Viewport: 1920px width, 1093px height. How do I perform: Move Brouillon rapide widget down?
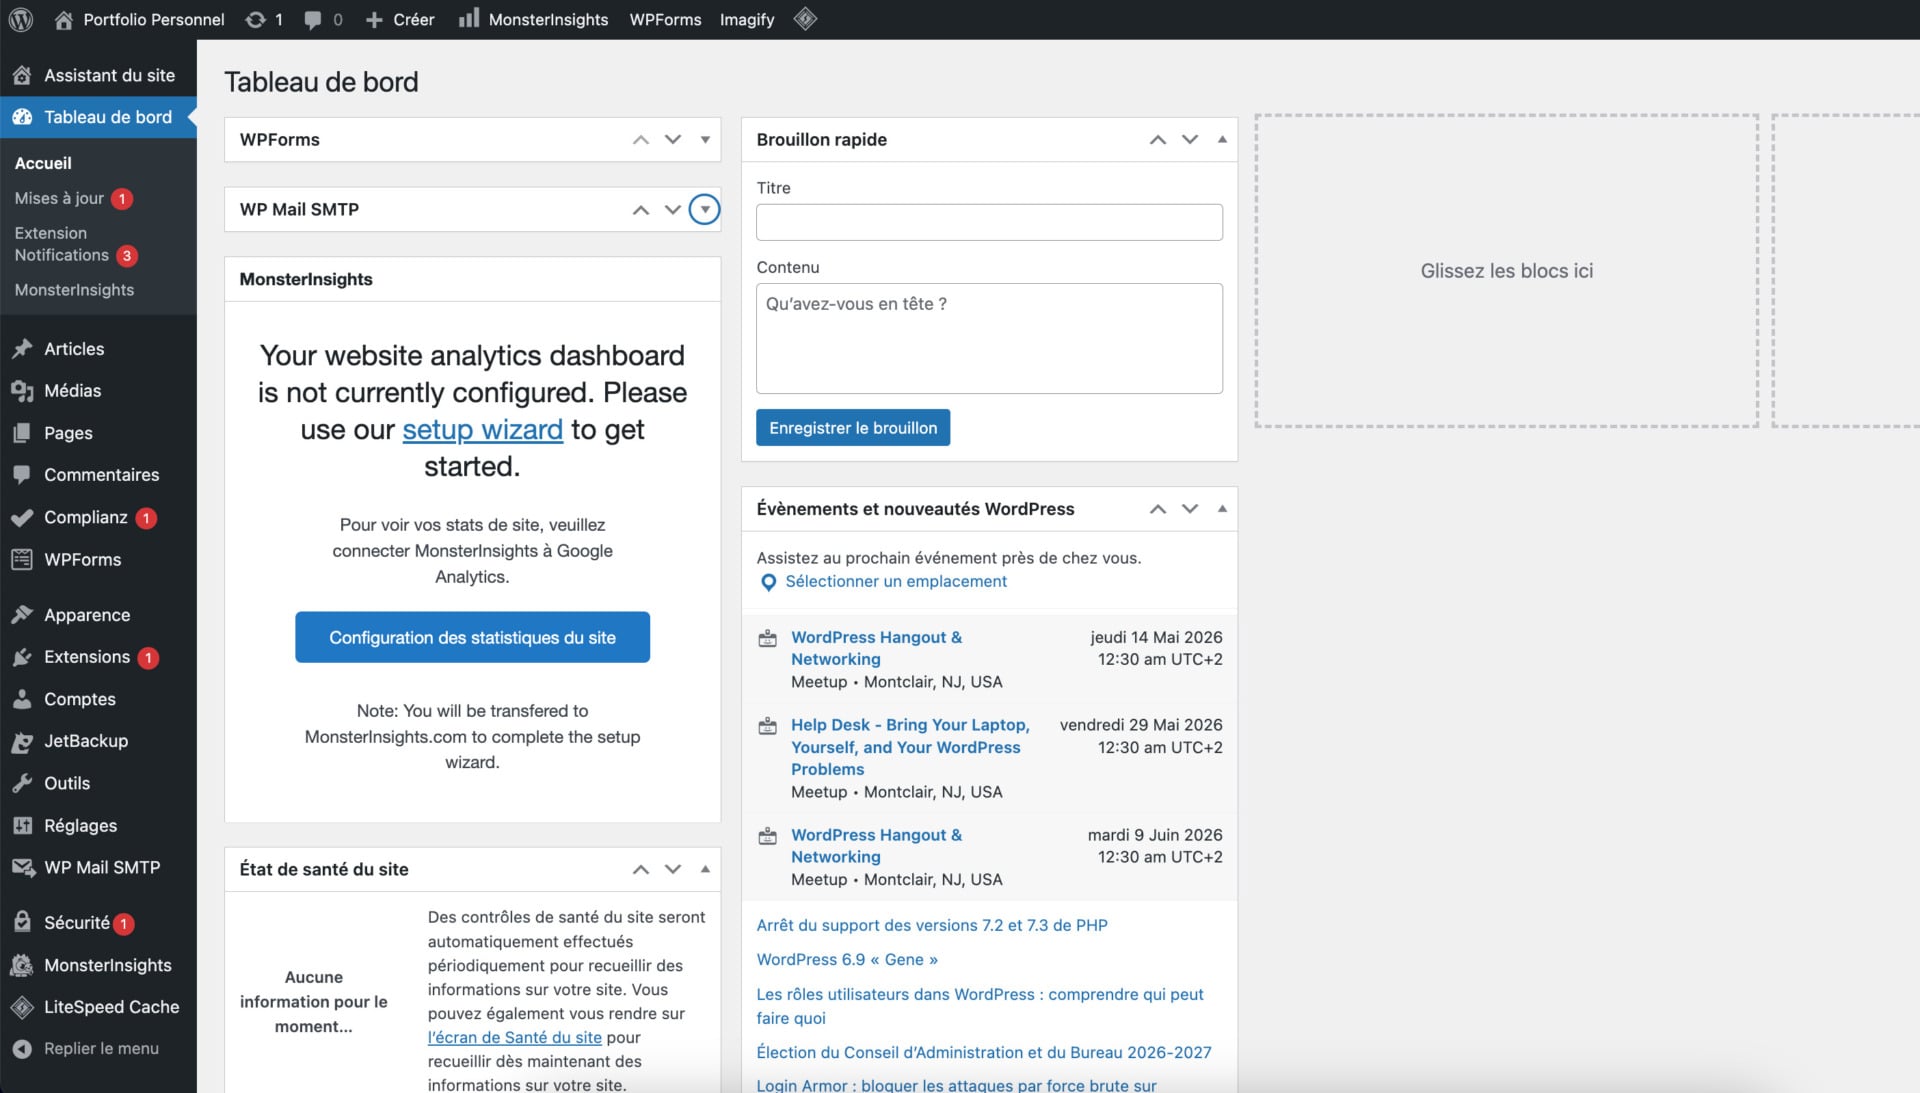[x=1190, y=140]
